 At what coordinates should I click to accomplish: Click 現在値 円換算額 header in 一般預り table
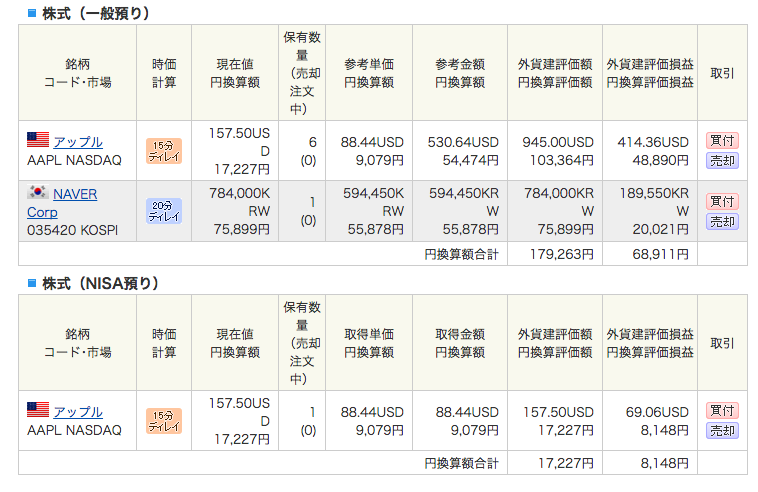235,73
